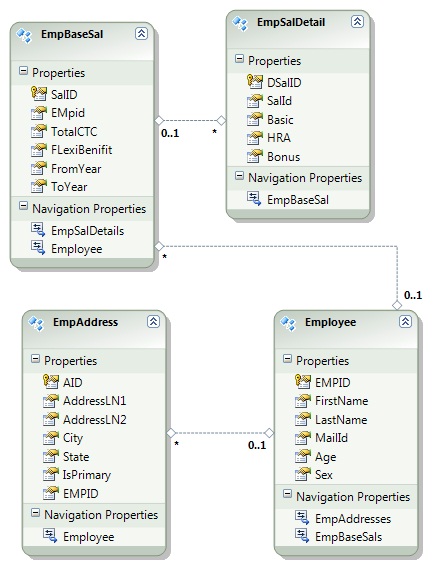This screenshot has width=434, height=564.
Task: Click the property icon next to FromYear
Action: pos(38,168)
